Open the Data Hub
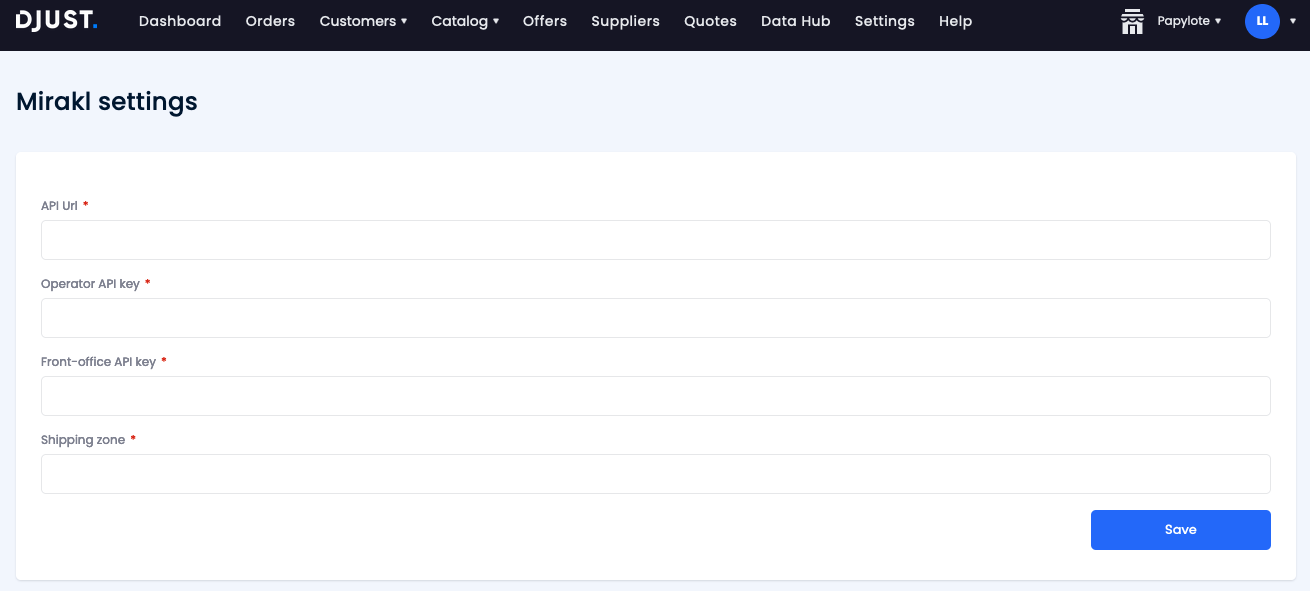The width and height of the screenshot is (1310, 591). (x=795, y=20)
